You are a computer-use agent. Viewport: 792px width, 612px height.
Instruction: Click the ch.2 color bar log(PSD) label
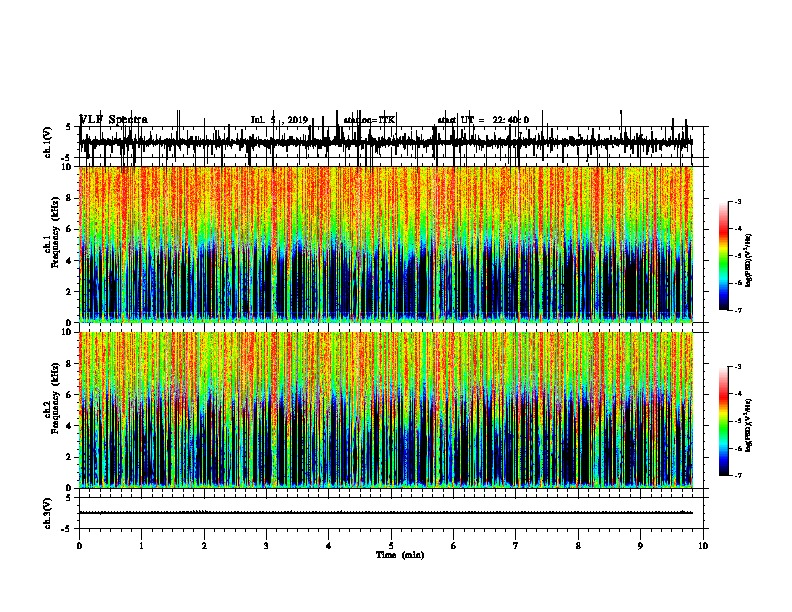(x=749, y=425)
